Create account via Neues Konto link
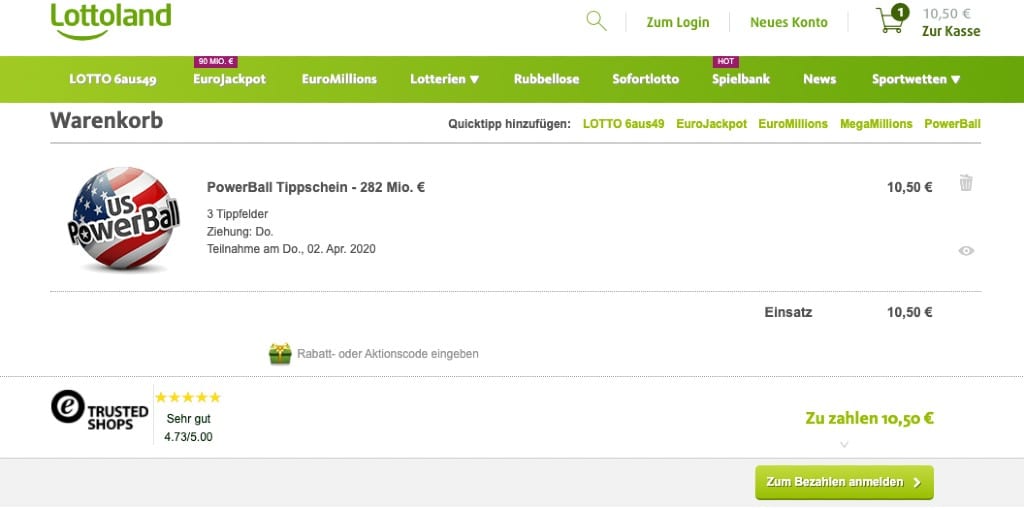 coord(789,22)
